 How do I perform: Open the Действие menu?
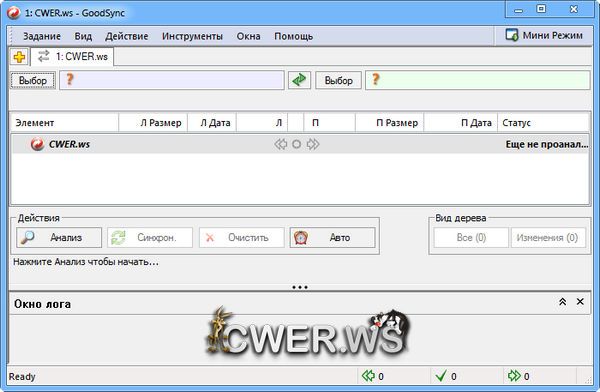pyautogui.click(x=127, y=36)
